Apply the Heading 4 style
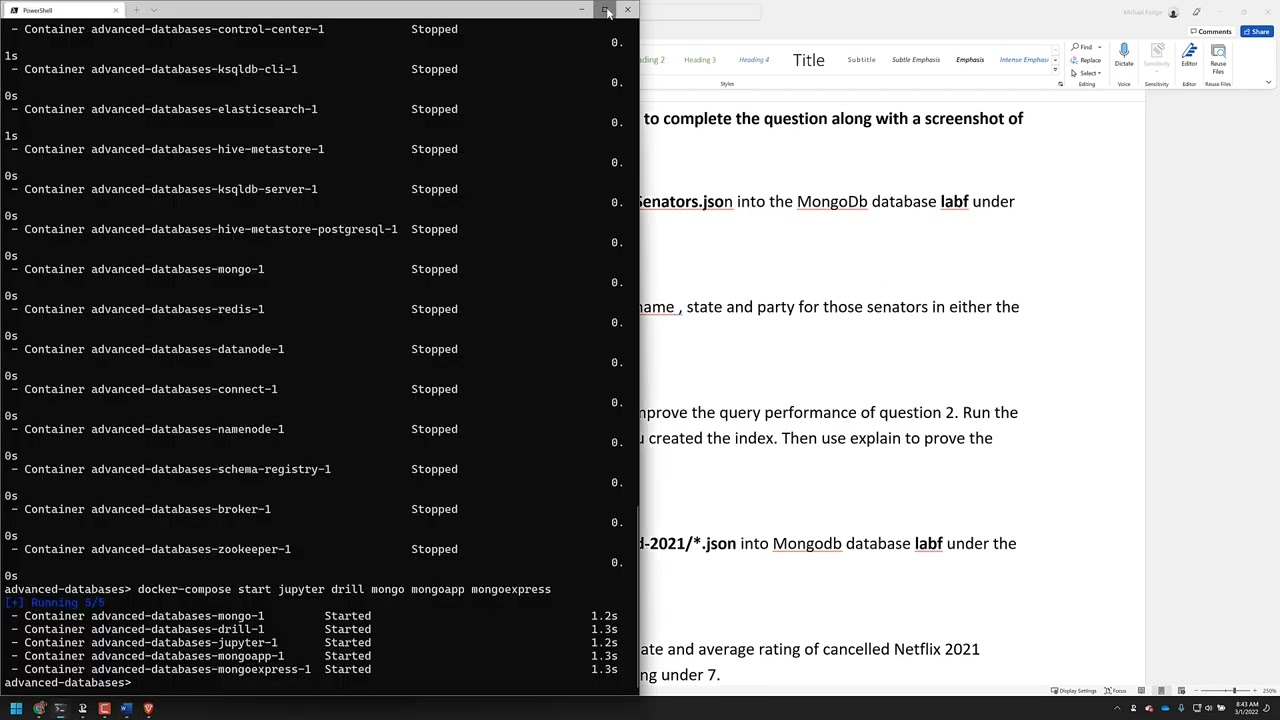 (x=753, y=60)
